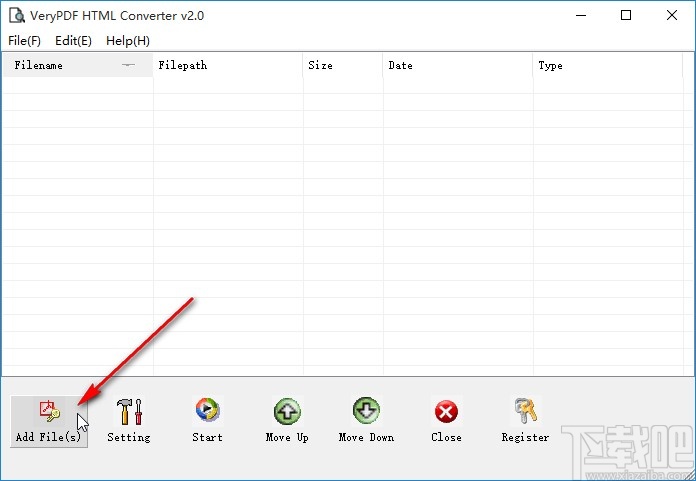The width and height of the screenshot is (696, 481).
Task: Close the window with the title bar X
Action: (x=672, y=16)
